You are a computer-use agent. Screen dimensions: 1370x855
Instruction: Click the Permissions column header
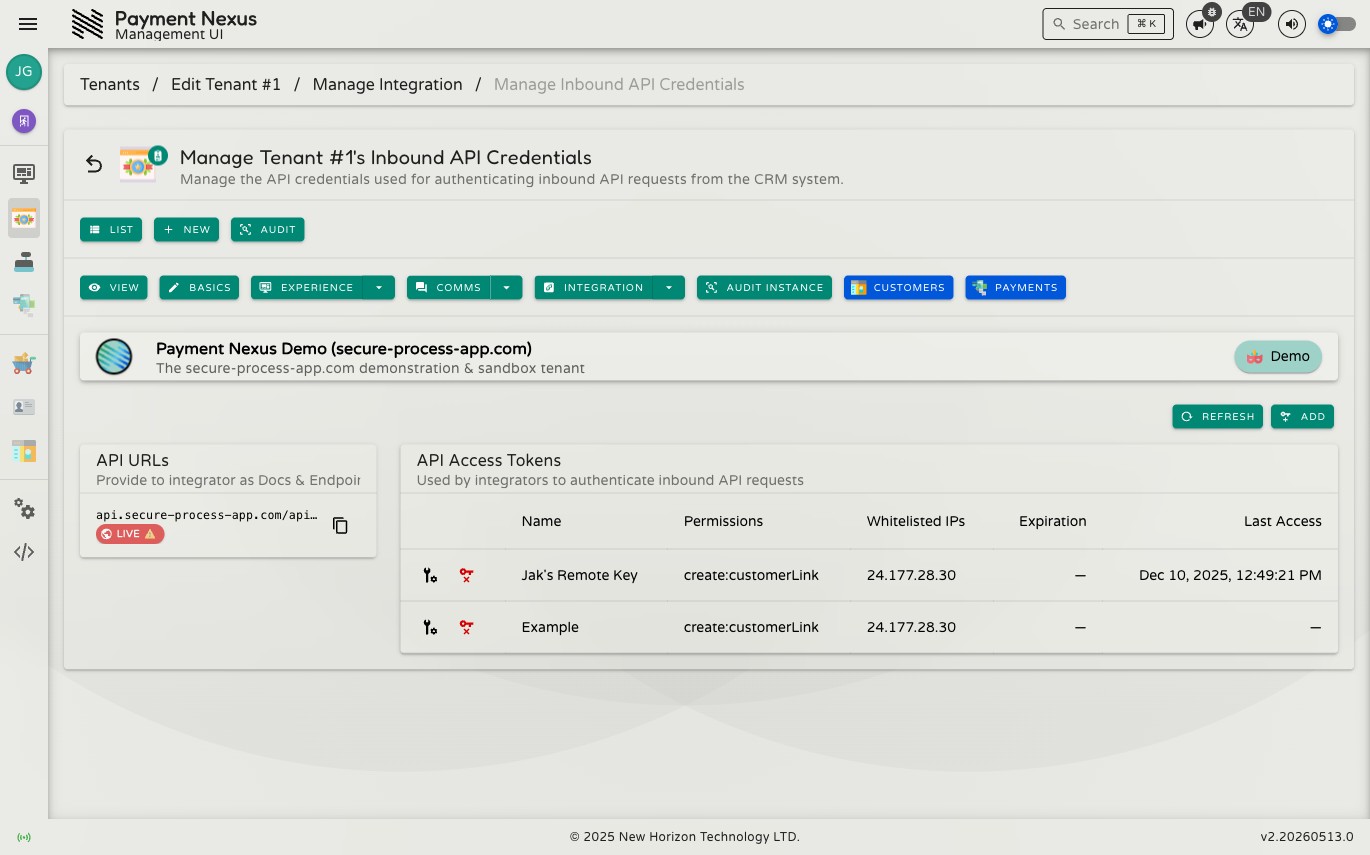(723, 521)
